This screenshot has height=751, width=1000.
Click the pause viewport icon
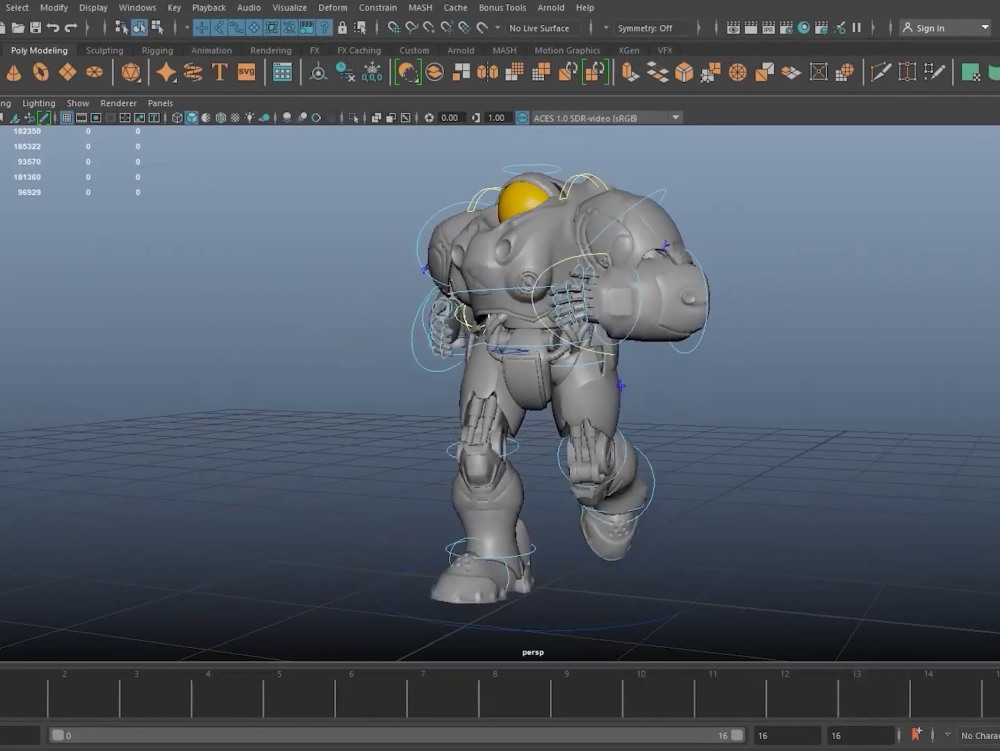click(x=857, y=28)
